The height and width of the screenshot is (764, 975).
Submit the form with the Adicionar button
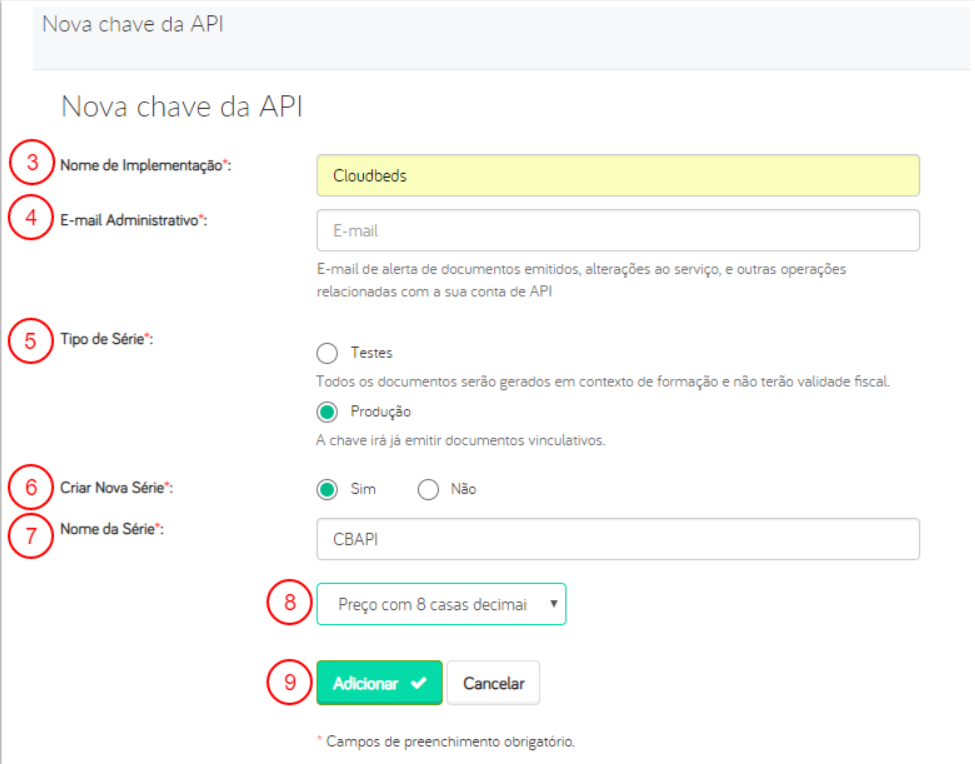coord(379,684)
